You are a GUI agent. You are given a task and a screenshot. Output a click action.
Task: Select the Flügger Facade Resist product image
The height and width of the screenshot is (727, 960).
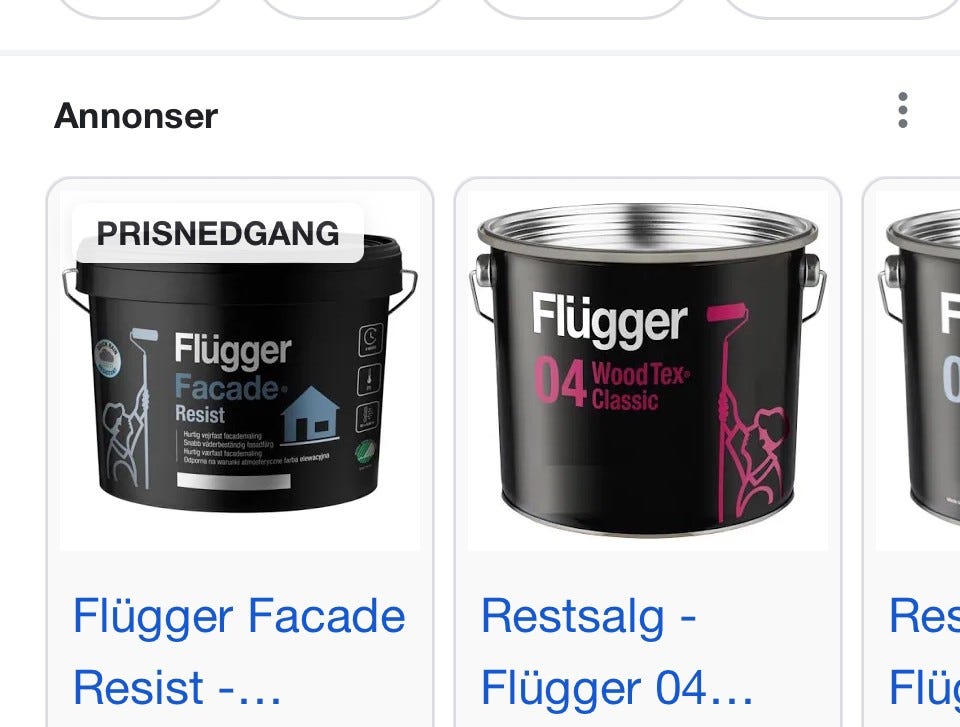click(239, 371)
